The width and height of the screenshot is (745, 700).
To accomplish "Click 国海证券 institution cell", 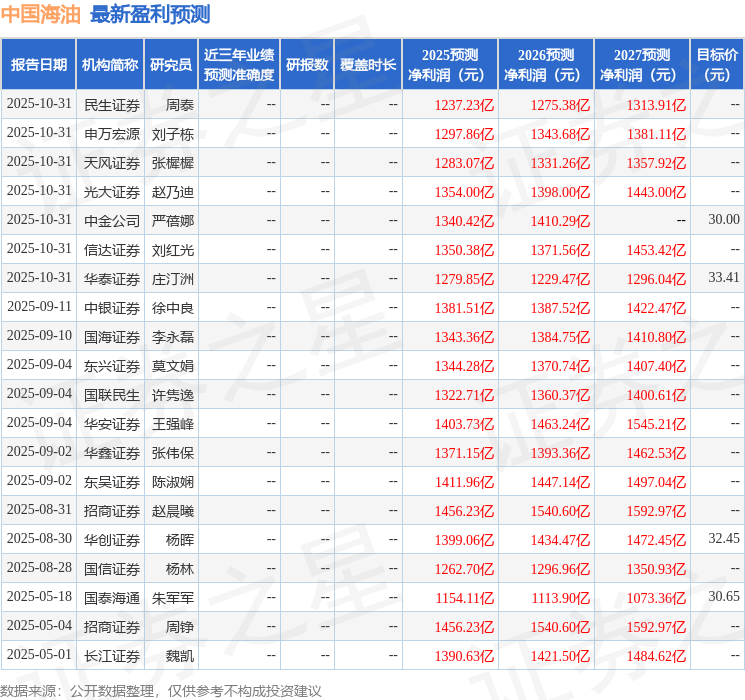I will coord(112,337).
